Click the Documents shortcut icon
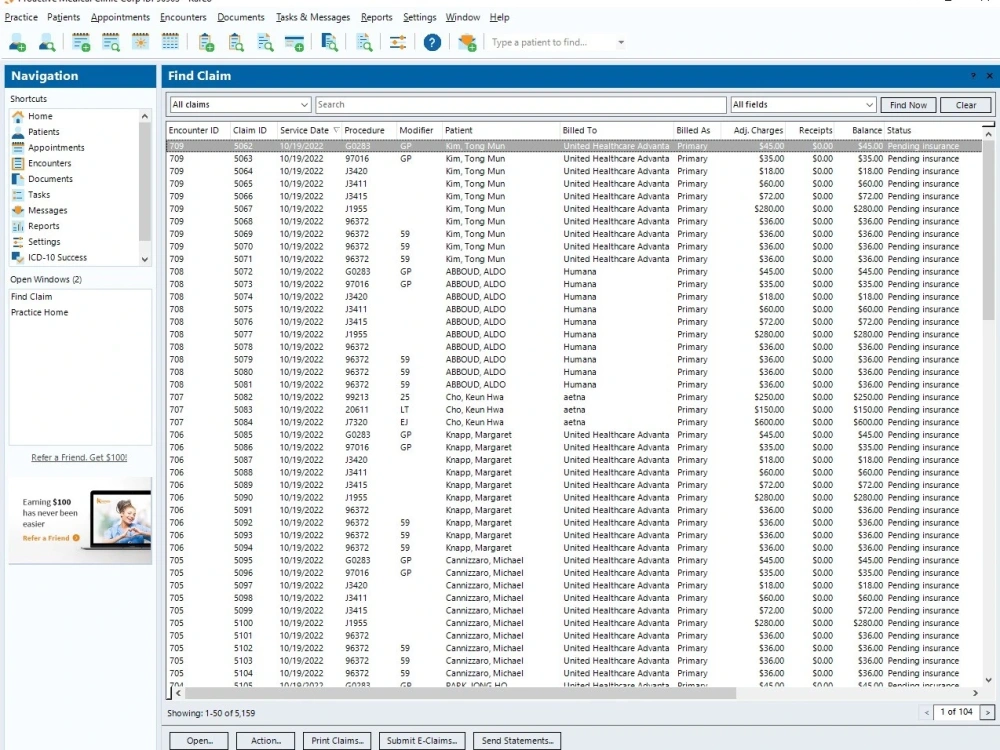Screen dimensions: 1000x750 (18, 179)
